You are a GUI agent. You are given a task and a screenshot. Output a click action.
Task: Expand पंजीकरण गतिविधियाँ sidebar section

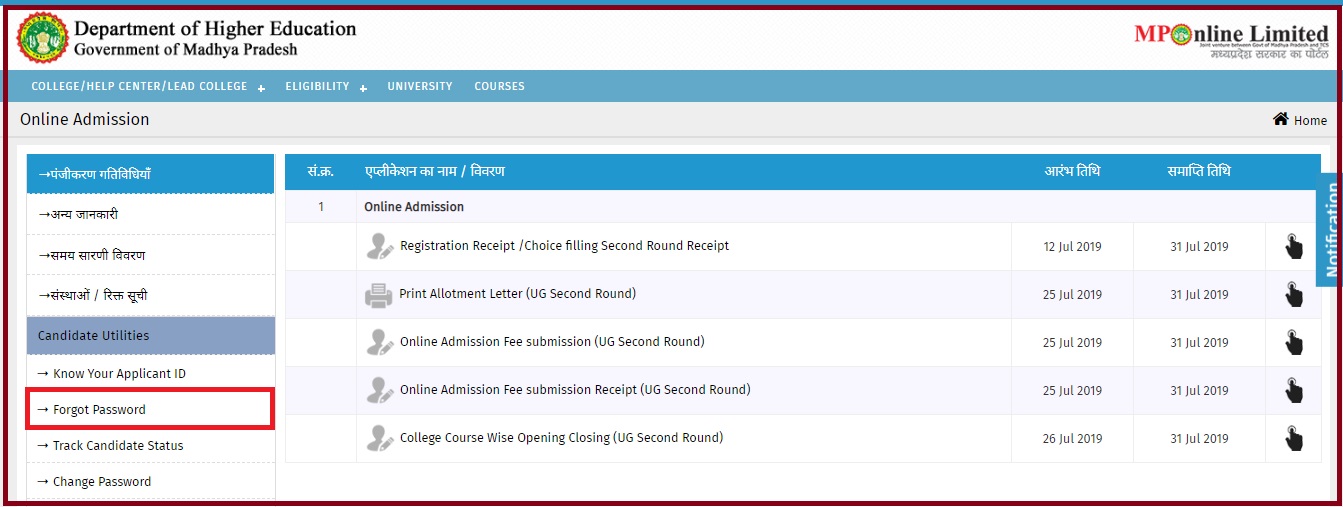pyautogui.click(x=150, y=174)
